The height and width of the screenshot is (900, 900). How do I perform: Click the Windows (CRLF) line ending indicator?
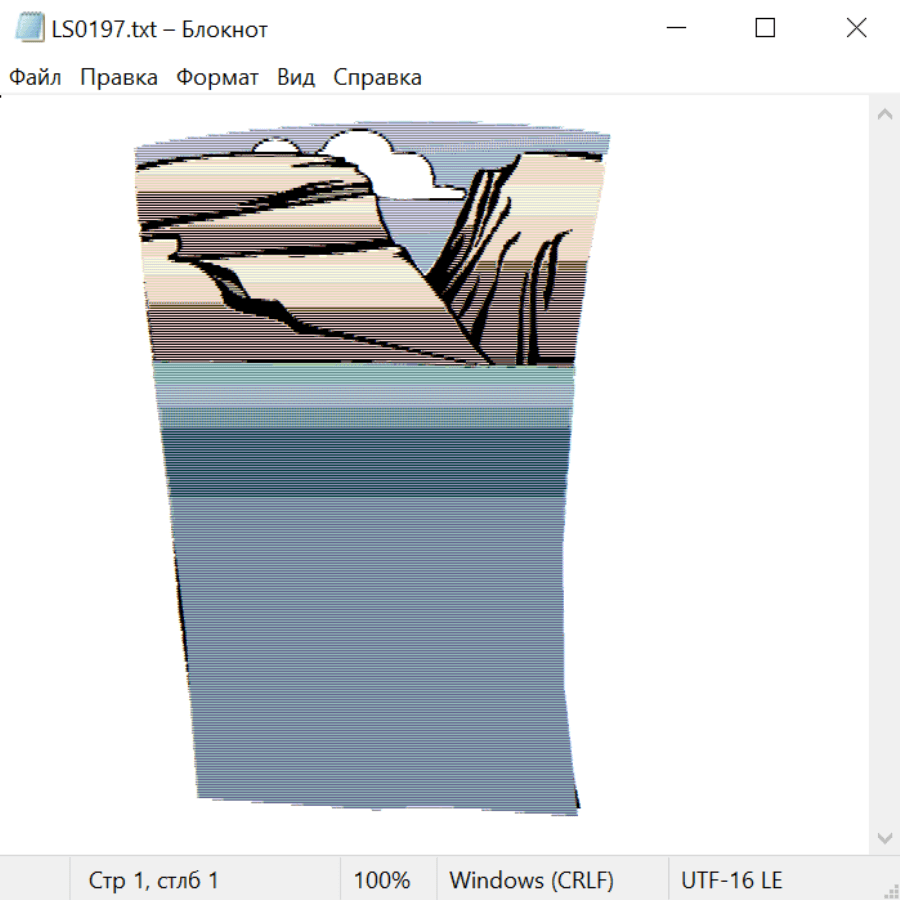(531, 881)
